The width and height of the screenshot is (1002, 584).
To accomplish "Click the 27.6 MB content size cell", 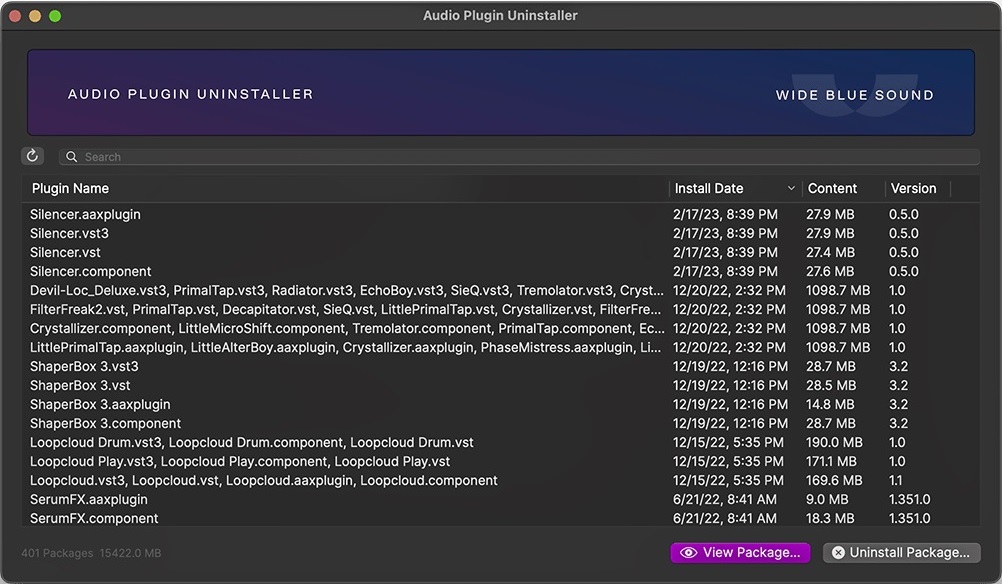I will [x=830, y=272].
